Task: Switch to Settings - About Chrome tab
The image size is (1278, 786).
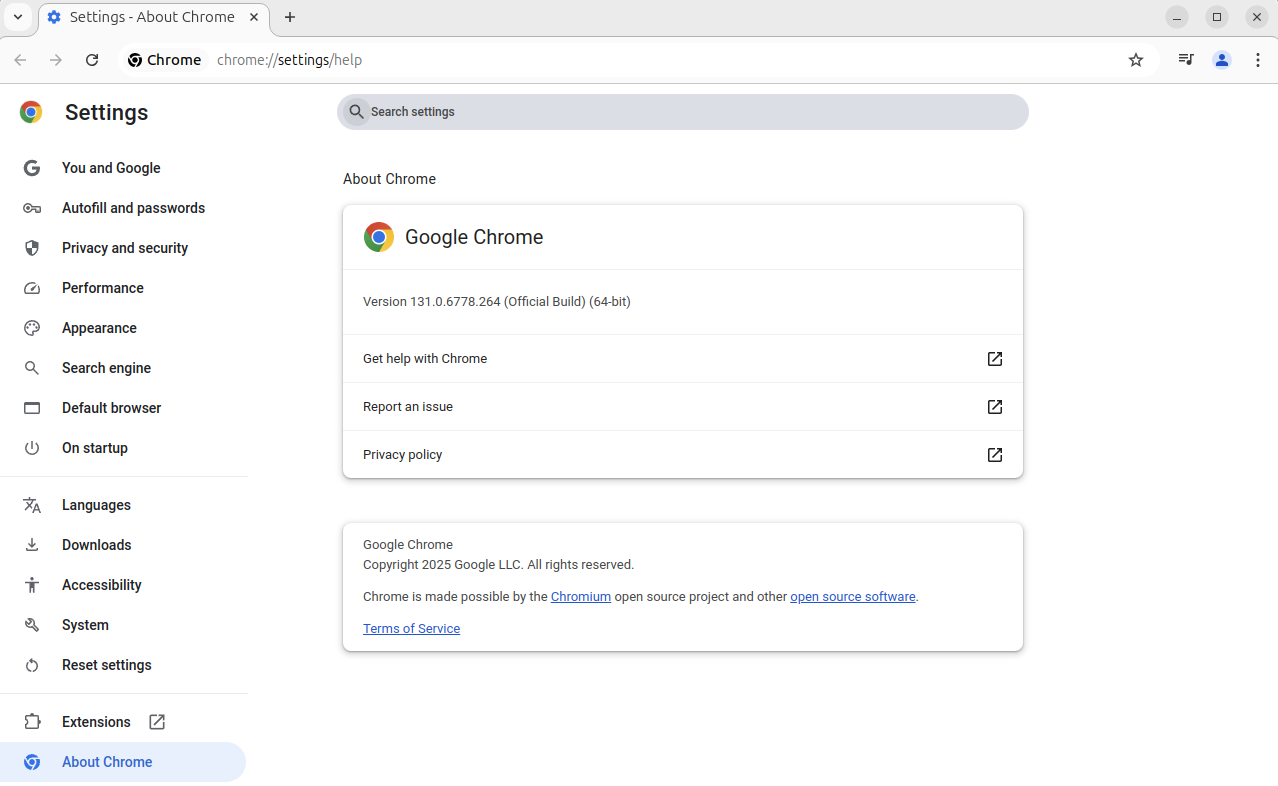Action: click(150, 17)
